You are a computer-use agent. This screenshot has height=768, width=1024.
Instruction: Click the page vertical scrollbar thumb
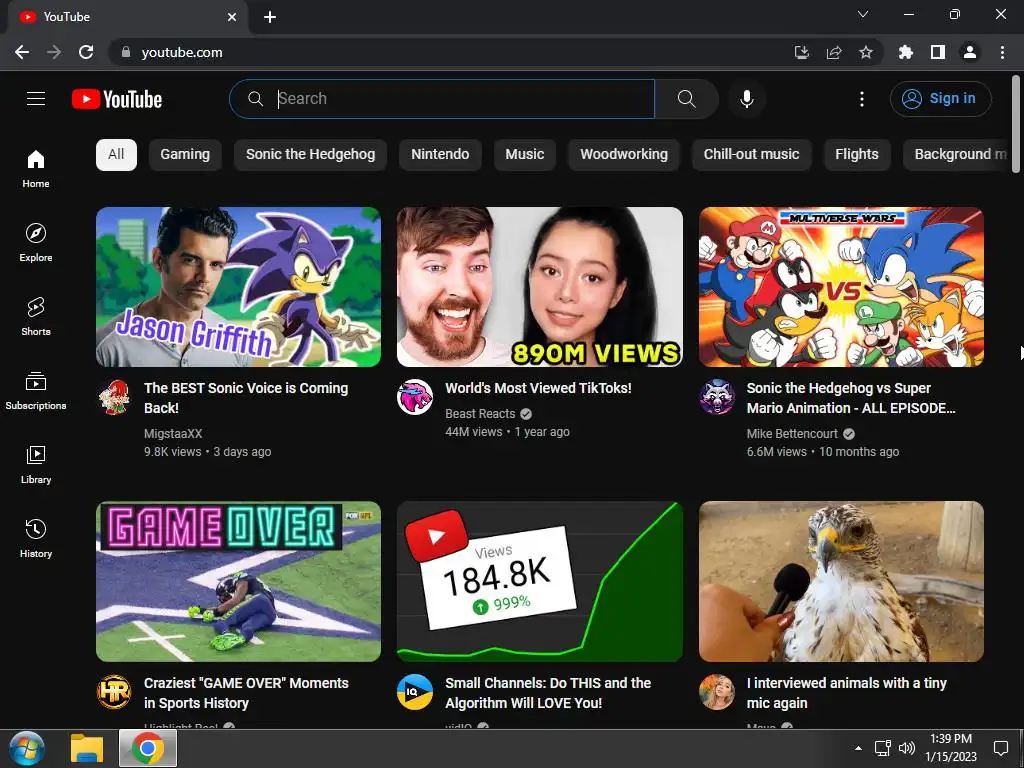[x=1016, y=124]
